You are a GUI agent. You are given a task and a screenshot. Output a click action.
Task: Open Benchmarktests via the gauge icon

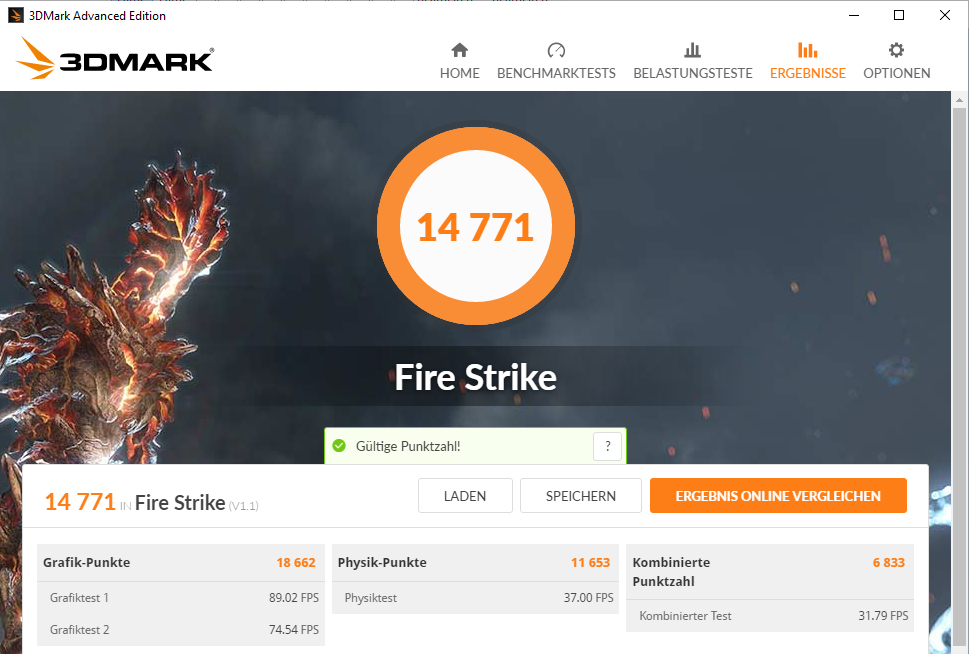click(556, 49)
